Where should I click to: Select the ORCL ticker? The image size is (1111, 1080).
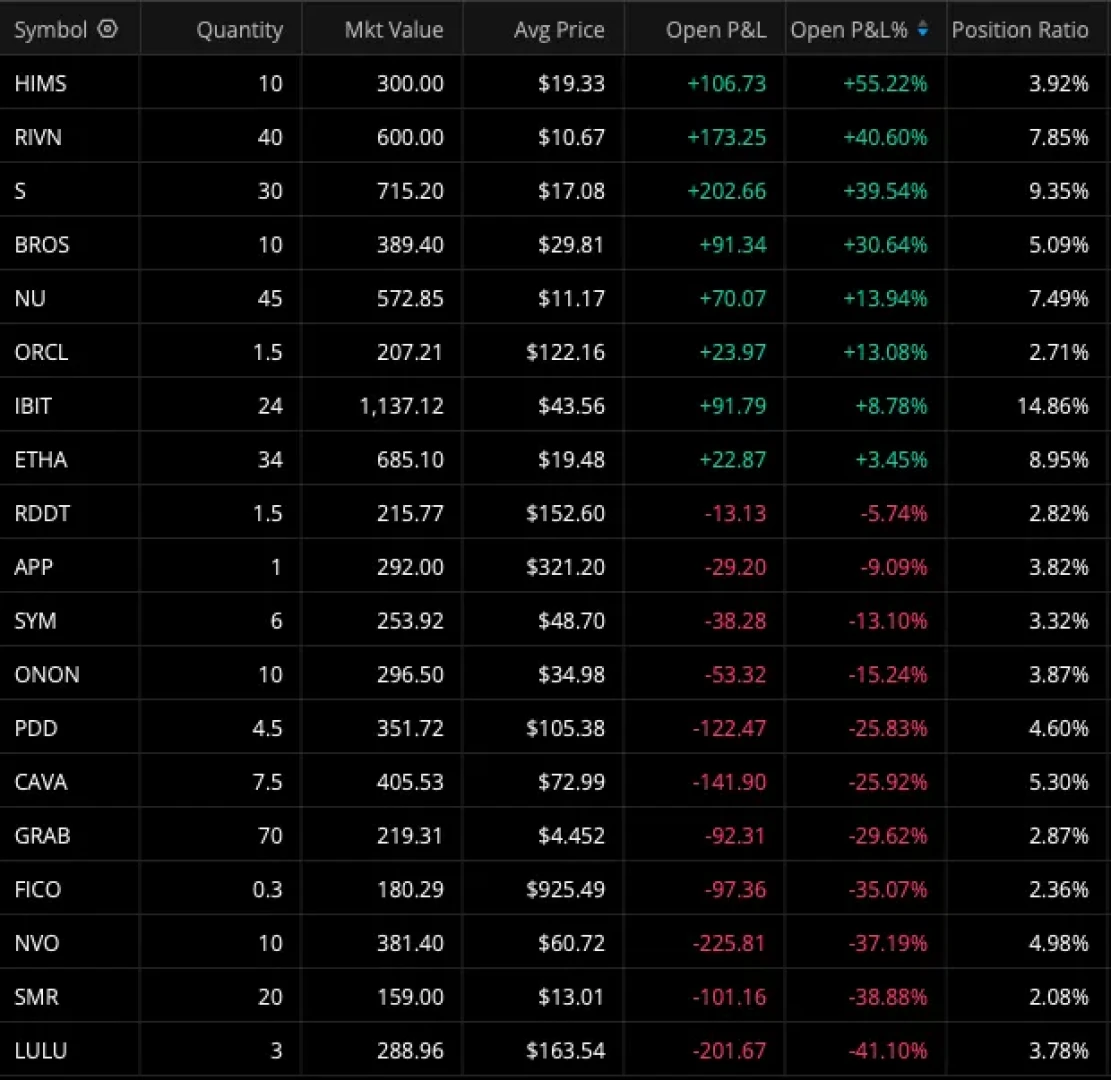click(41, 352)
